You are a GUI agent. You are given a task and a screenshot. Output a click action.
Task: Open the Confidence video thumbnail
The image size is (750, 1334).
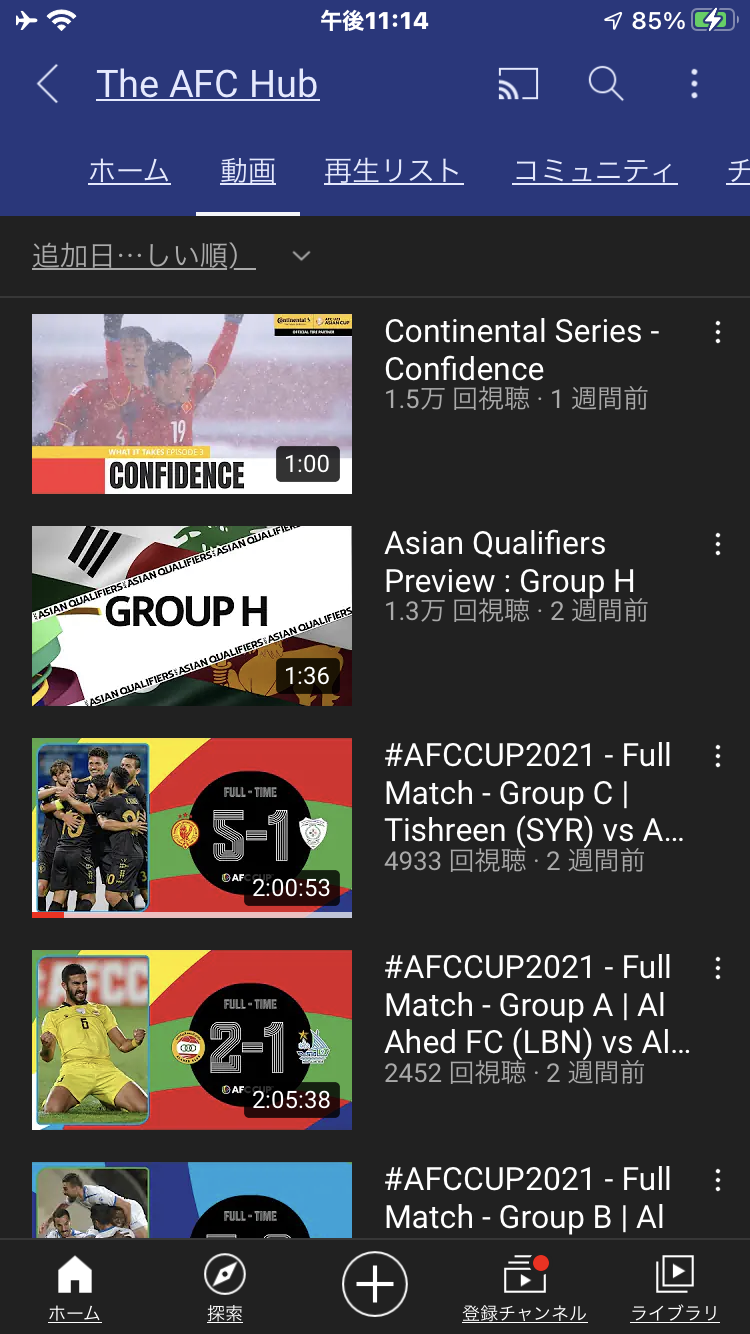pos(192,404)
